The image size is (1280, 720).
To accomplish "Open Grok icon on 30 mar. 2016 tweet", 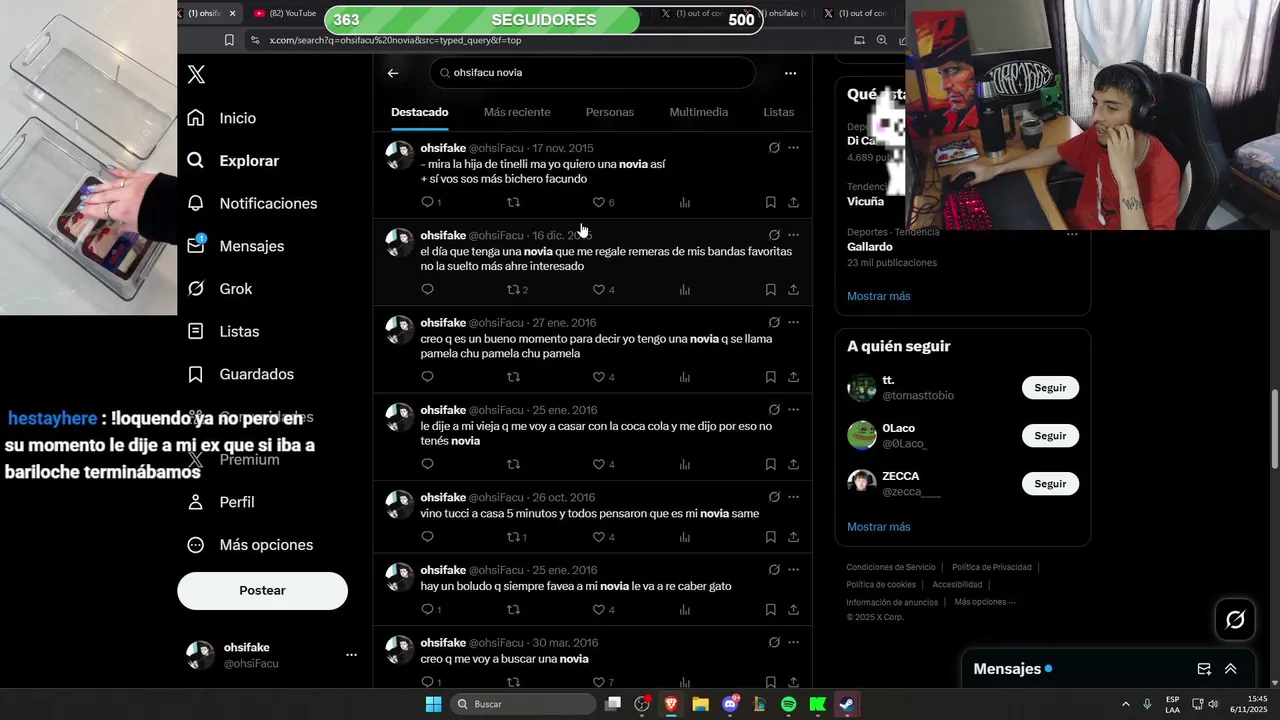I will (774, 642).
